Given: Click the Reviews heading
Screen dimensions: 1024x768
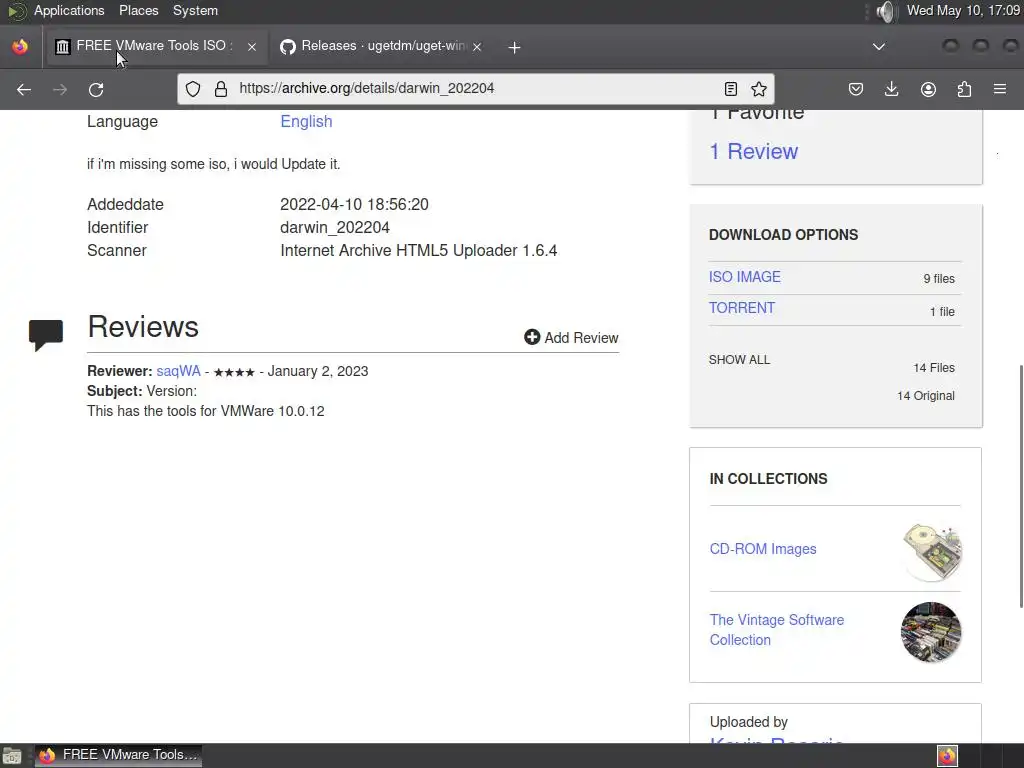Looking at the screenshot, I should pyautogui.click(x=143, y=327).
